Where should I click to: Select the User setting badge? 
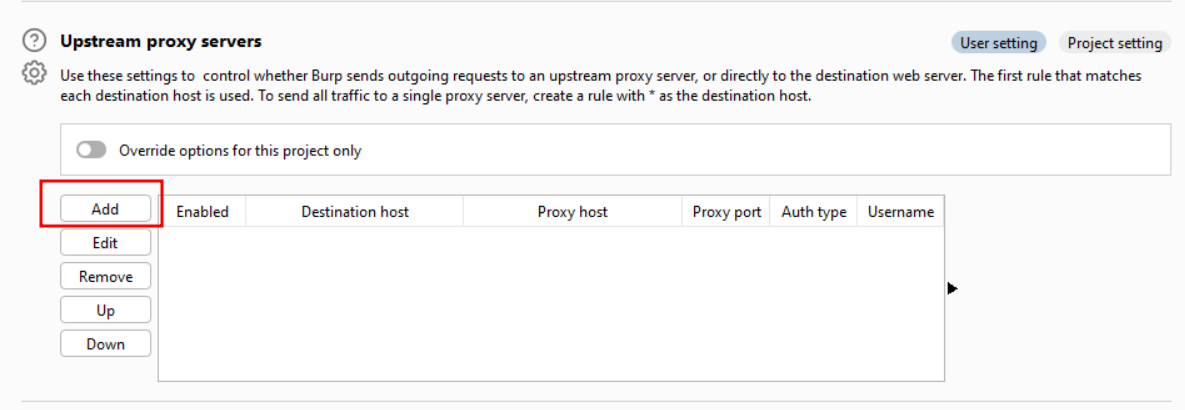[999, 43]
